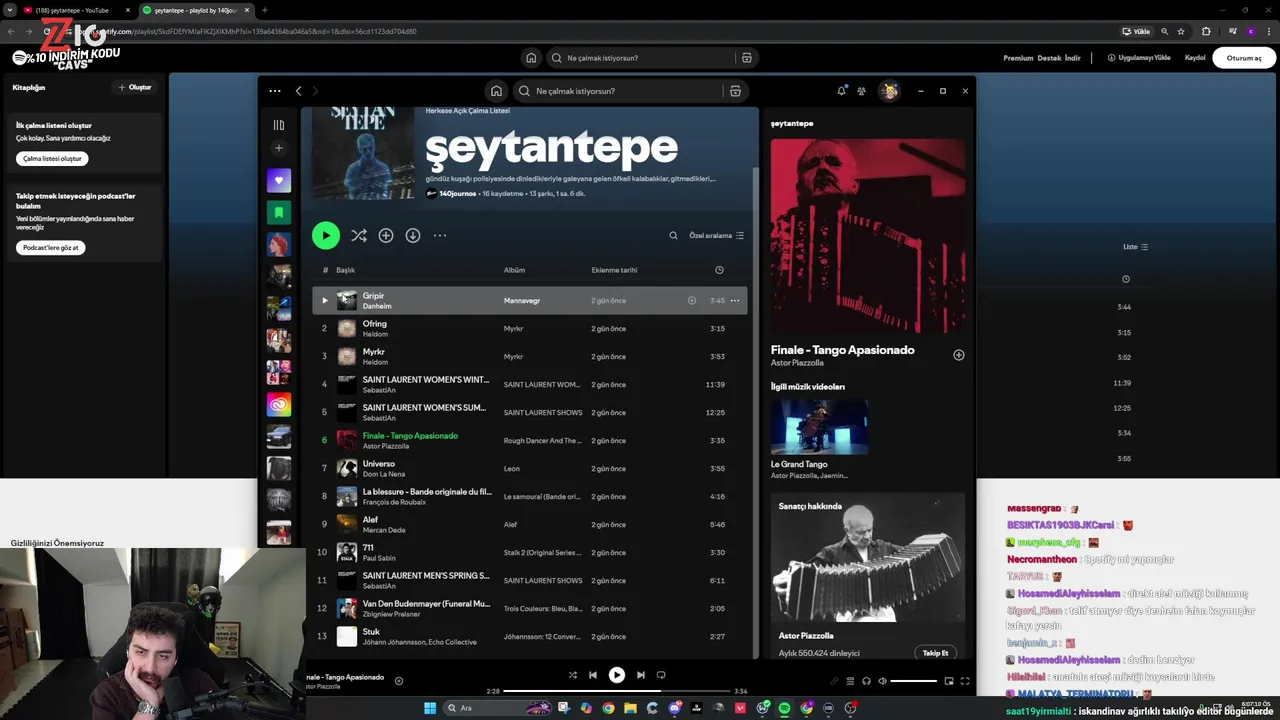Screen dimensions: 1280x720
Task: Switch to the şeytantepe YouTube browser tab
Action: (77, 10)
